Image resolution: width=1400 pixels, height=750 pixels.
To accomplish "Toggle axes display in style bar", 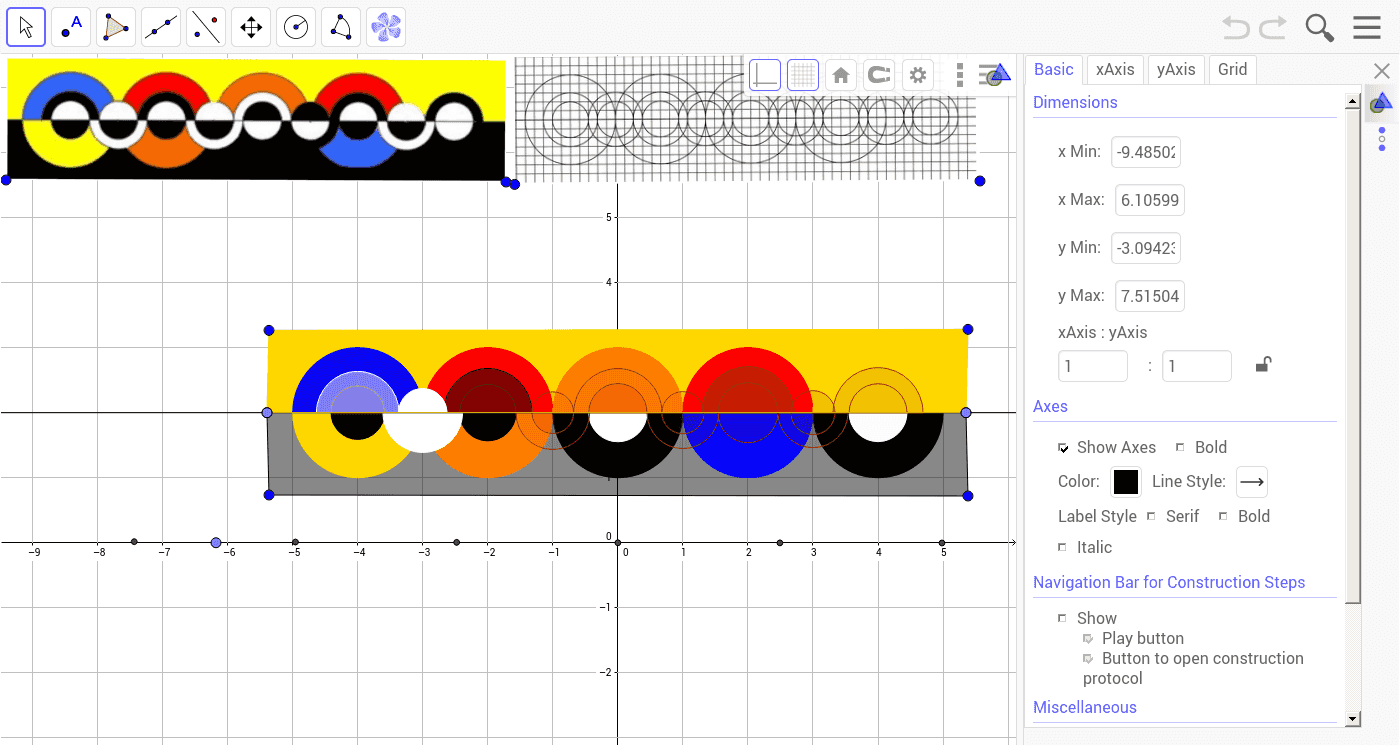I will coord(765,75).
